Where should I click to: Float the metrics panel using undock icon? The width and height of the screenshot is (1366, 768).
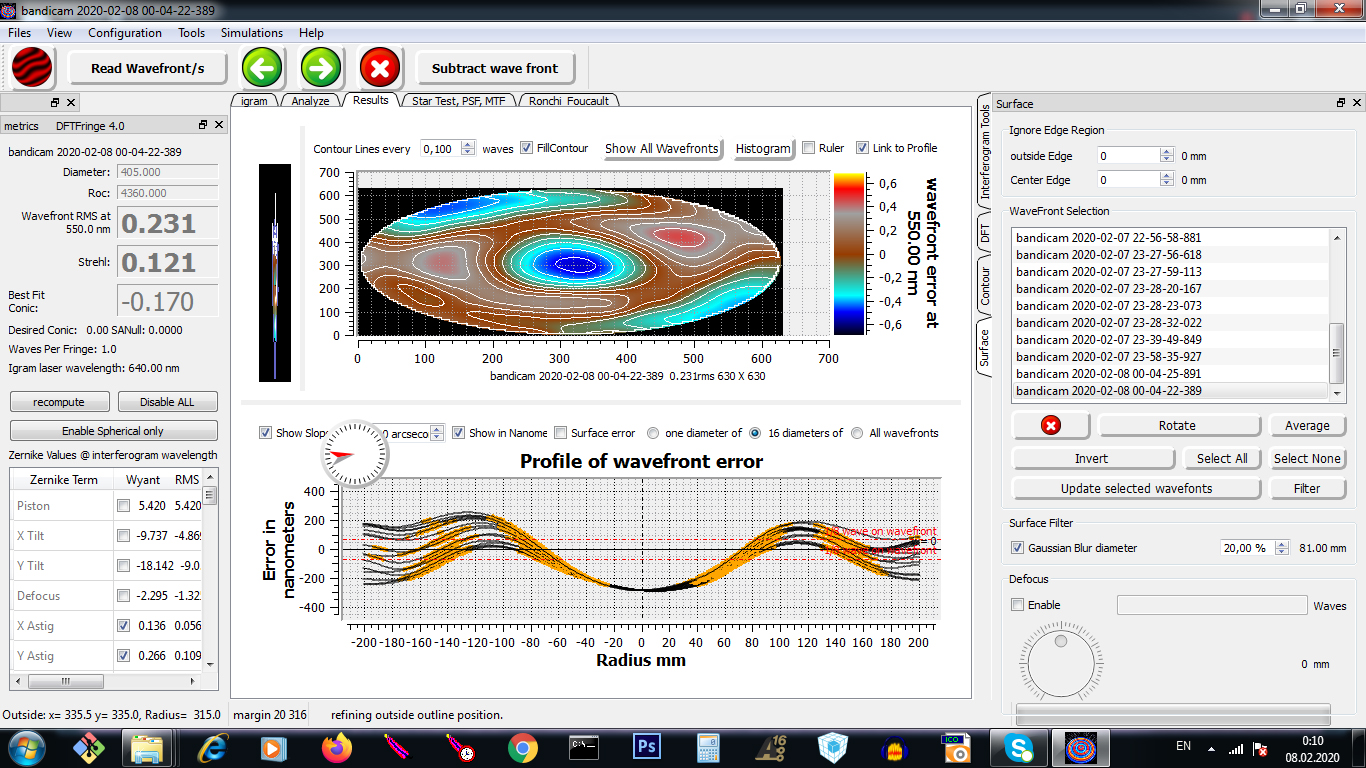point(203,125)
